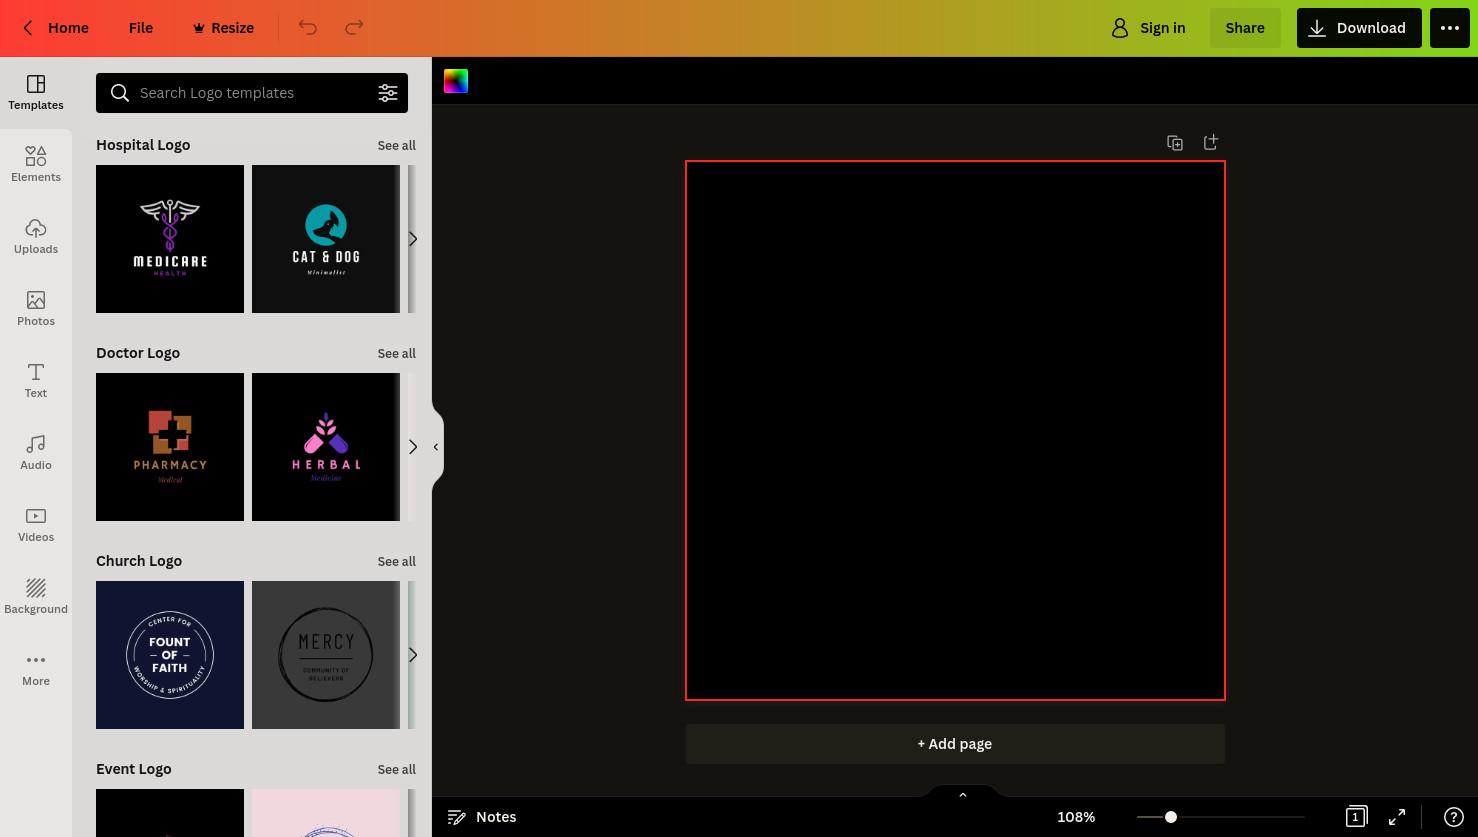The image size is (1478, 837).
Task: Open the help question mark icon
Action: coord(1454,817)
